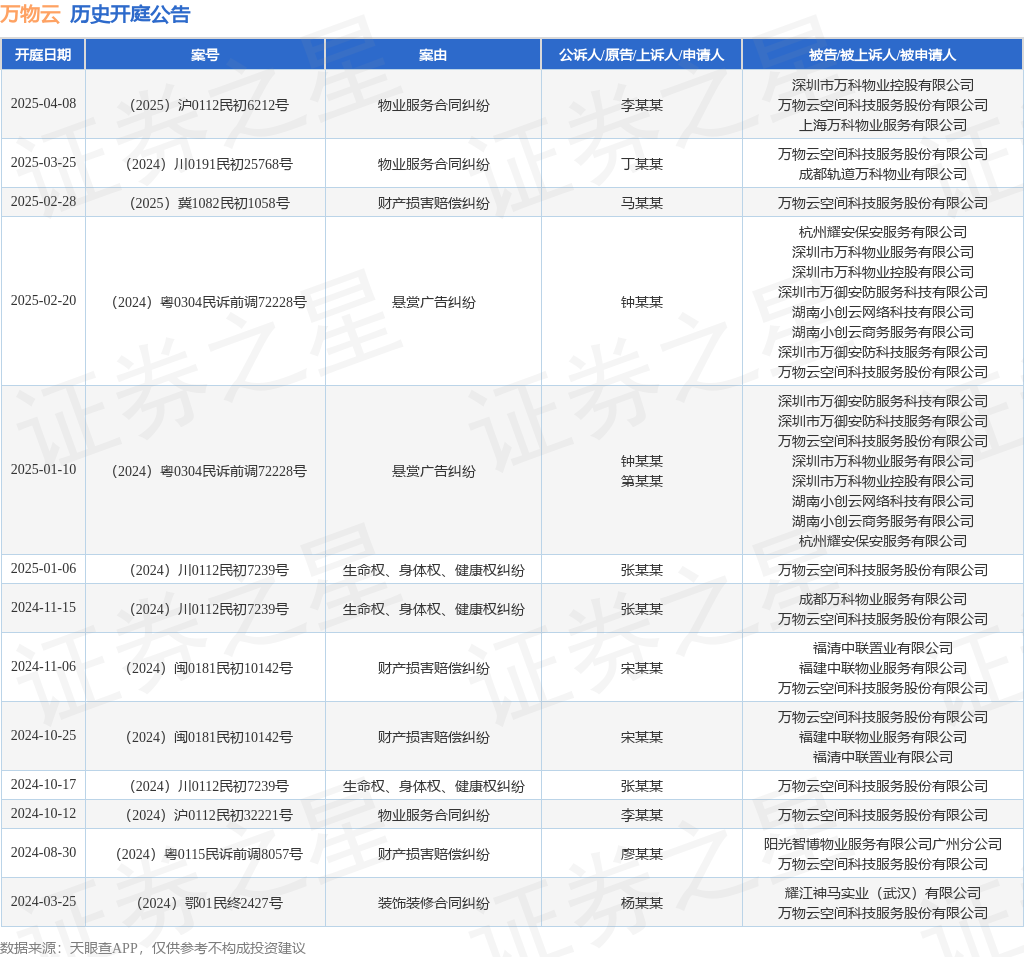Click defendant 耀江神马实业（武汉）有限公司

click(x=882, y=893)
